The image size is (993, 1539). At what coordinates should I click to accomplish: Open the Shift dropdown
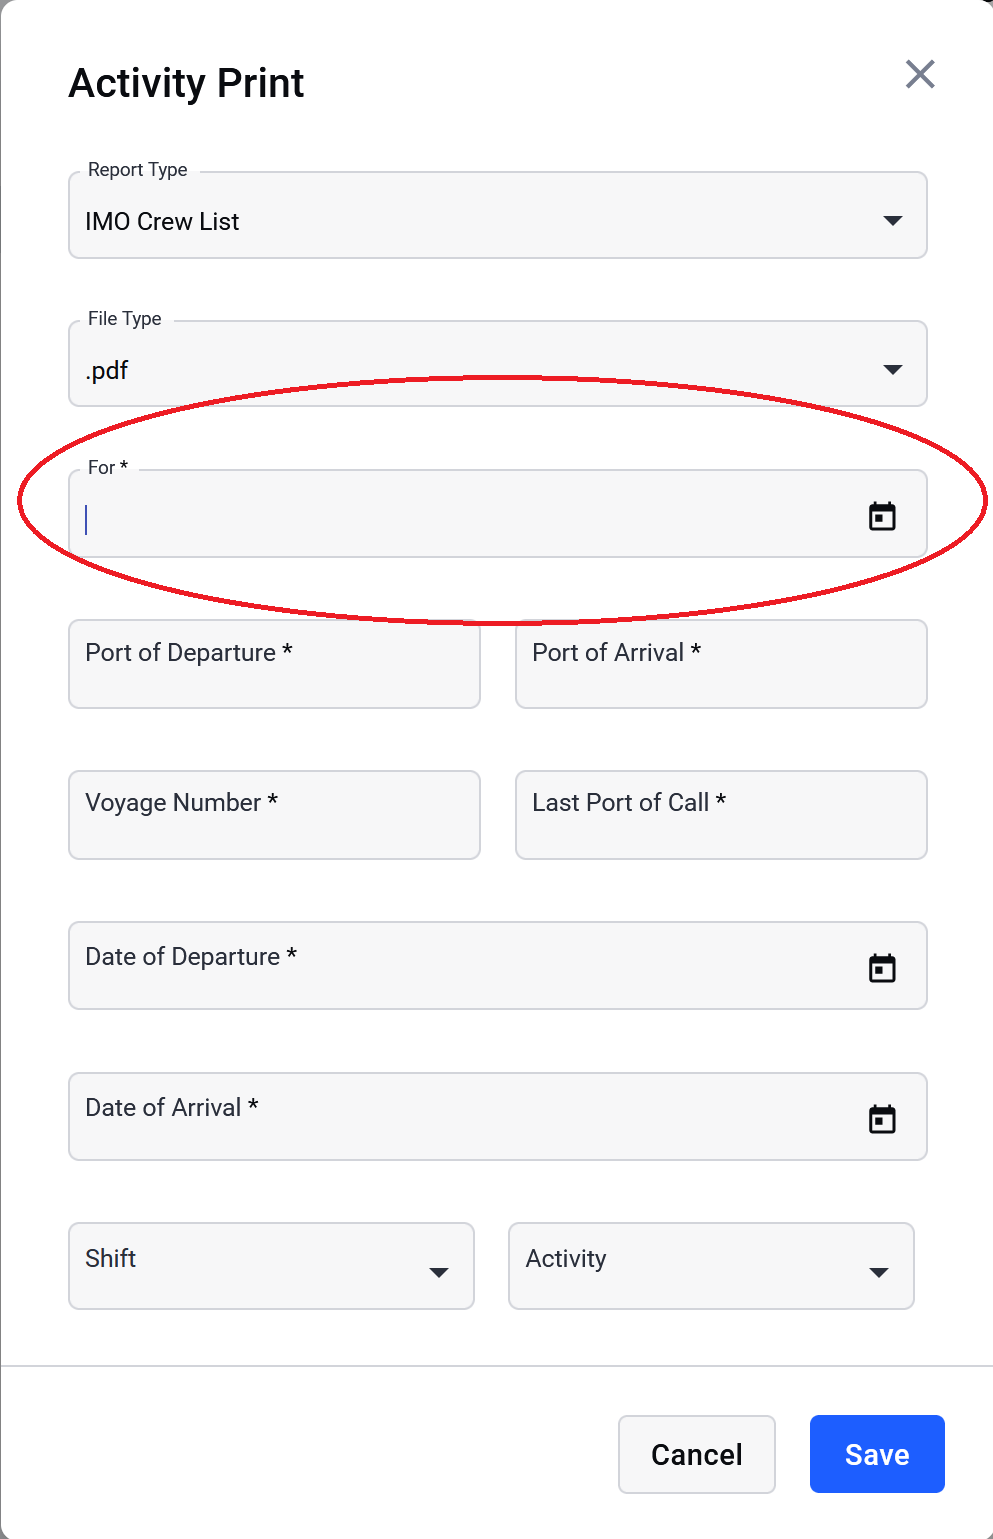pyautogui.click(x=271, y=1266)
